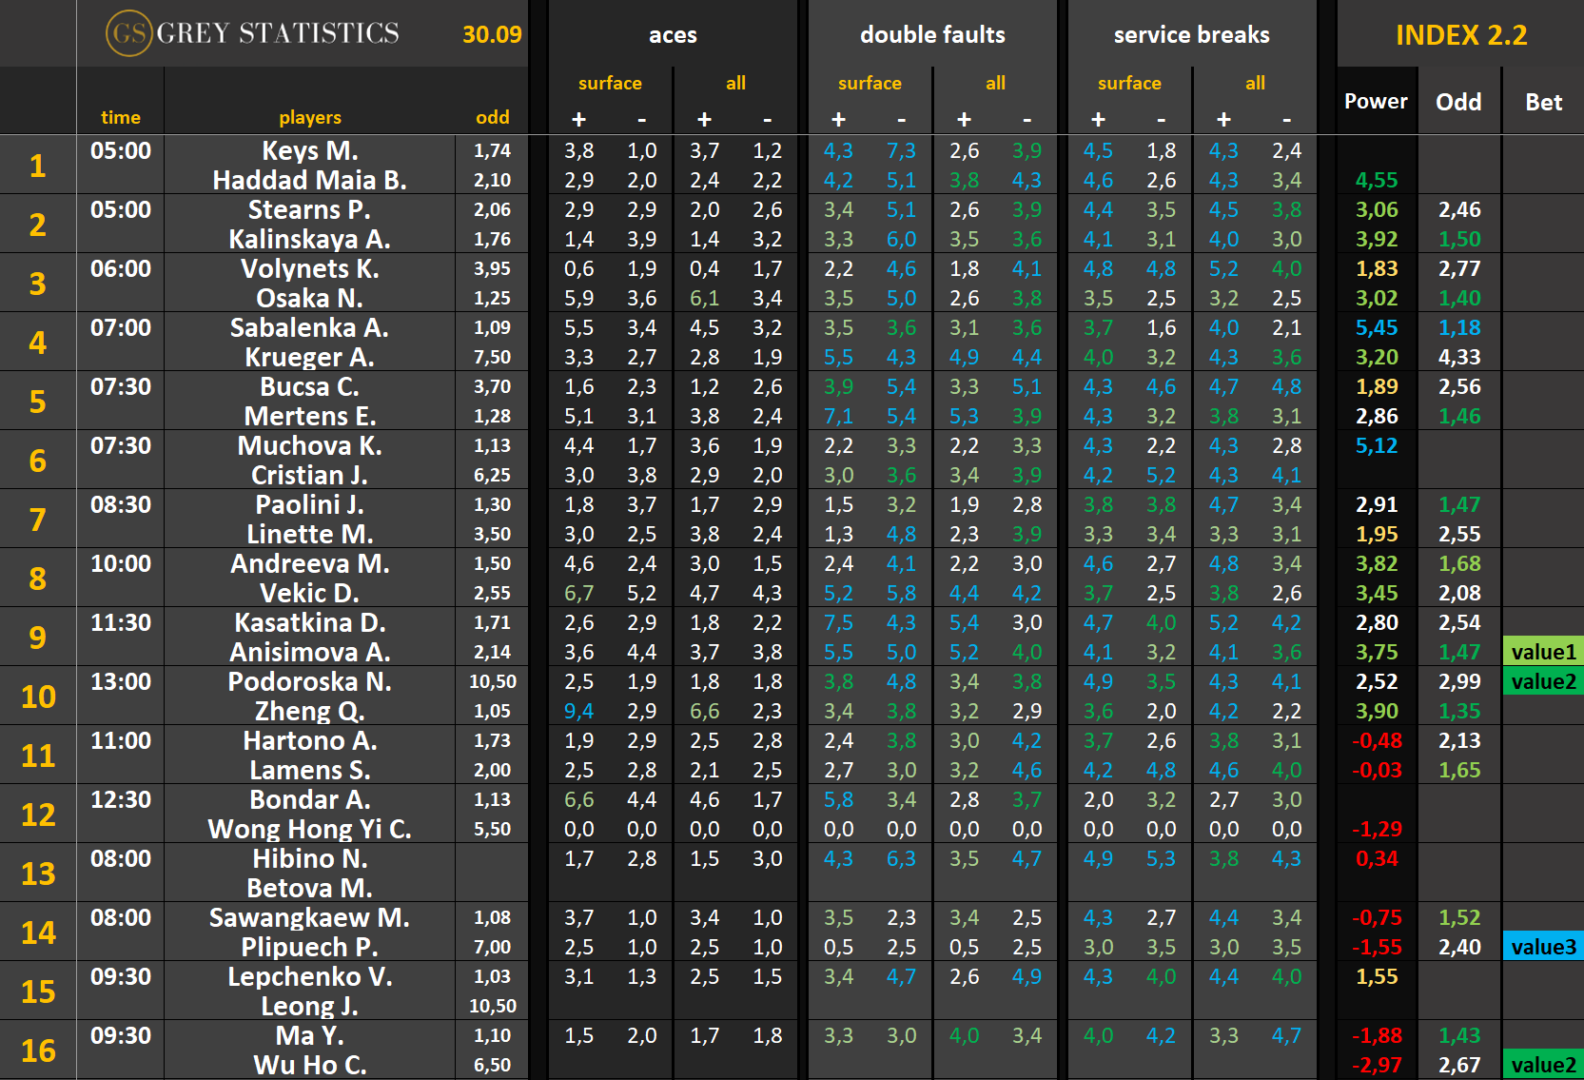The image size is (1584, 1080).
Task: Select player Leong J.
Action: [x=310, y=1006]
